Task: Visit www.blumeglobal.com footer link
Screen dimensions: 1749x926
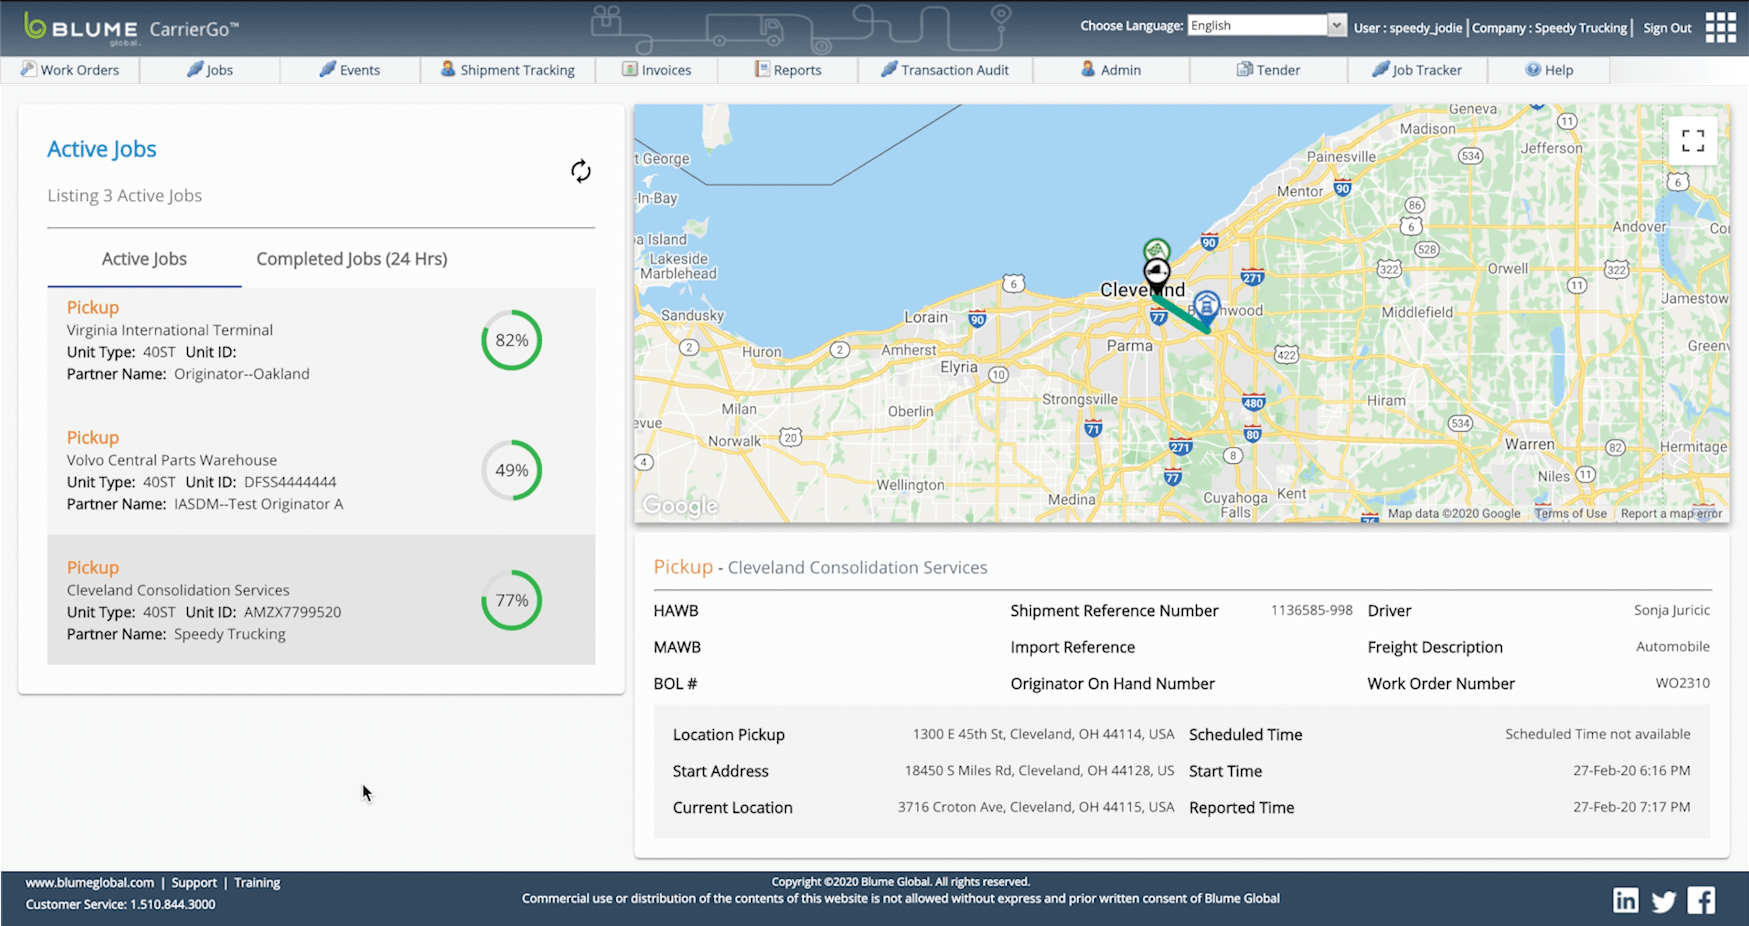Action: point(90,882)
